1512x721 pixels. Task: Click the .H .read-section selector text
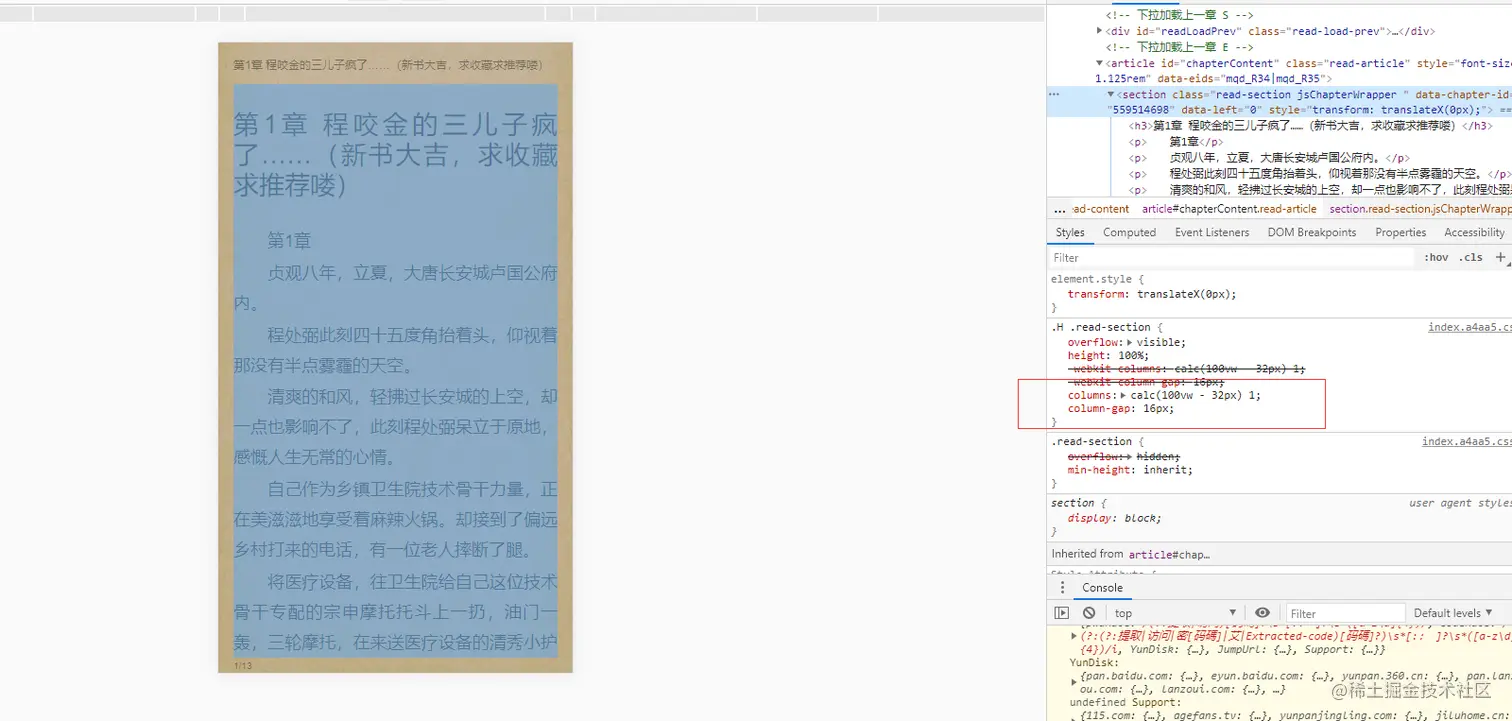(x=1100, y=327)
